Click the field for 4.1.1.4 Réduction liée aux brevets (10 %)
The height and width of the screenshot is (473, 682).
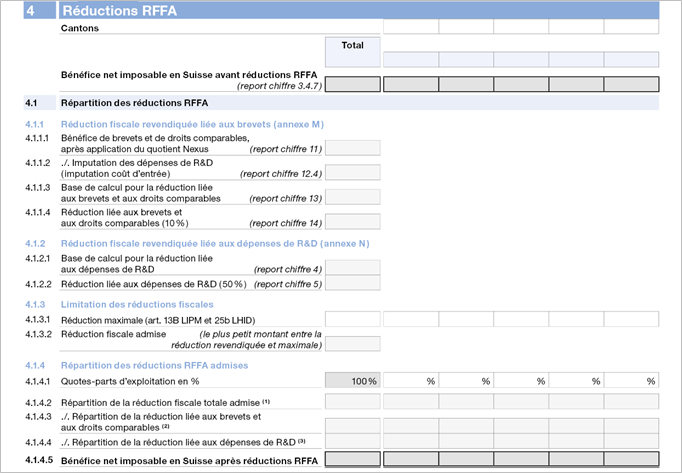click(353, 221)
